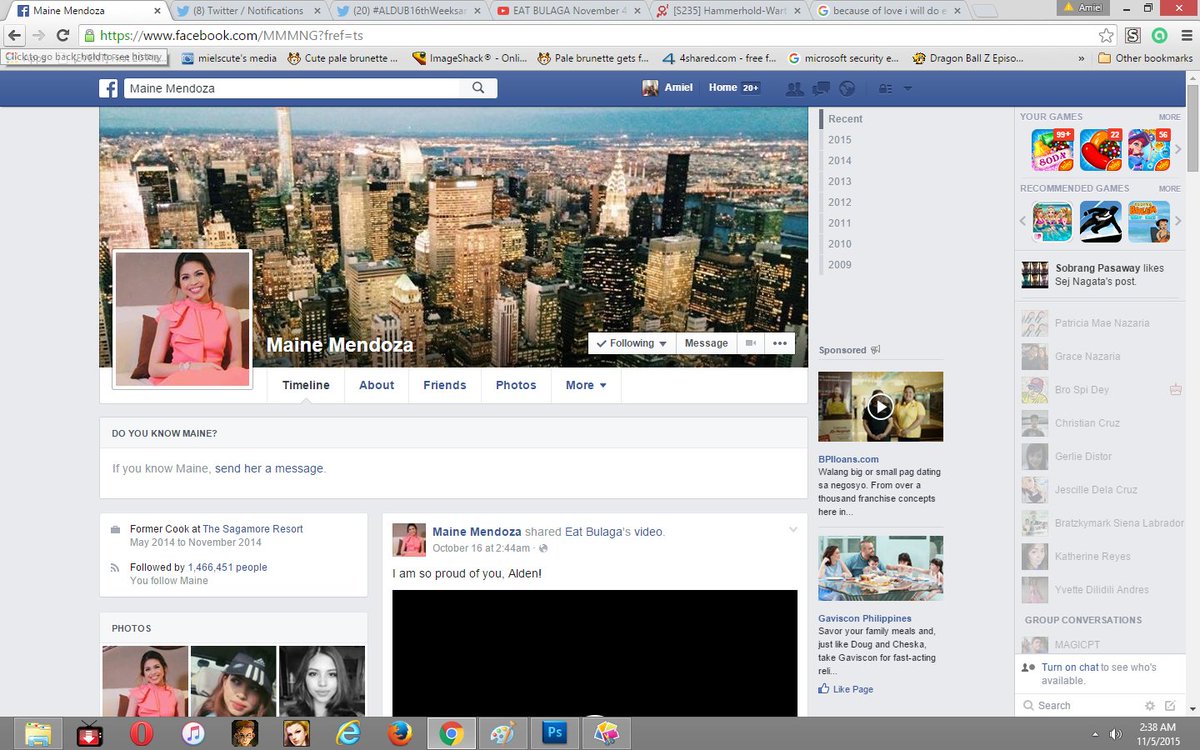Open File Explorer from the taskbar
1200x750 pixels.
point(38,733)
